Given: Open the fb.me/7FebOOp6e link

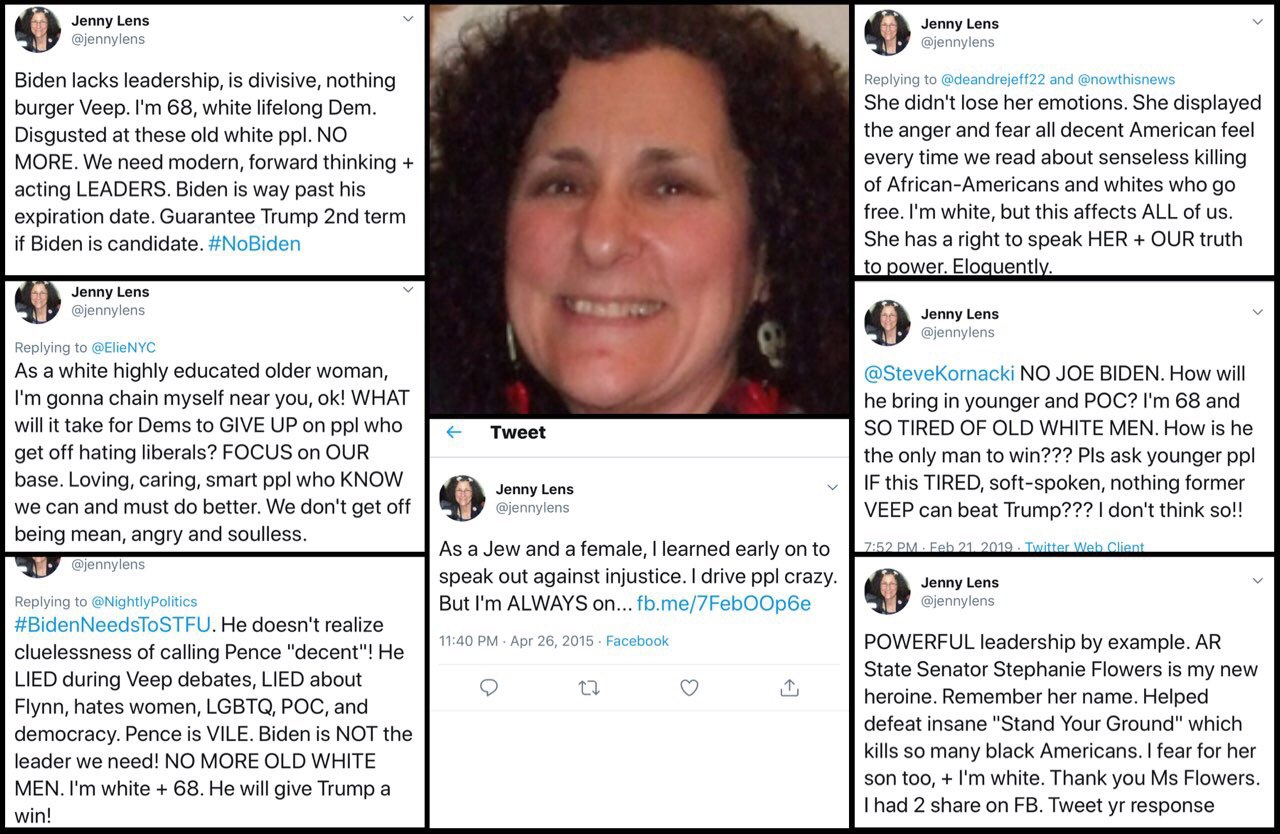Looking at the screenshot, I should (724, 604).
